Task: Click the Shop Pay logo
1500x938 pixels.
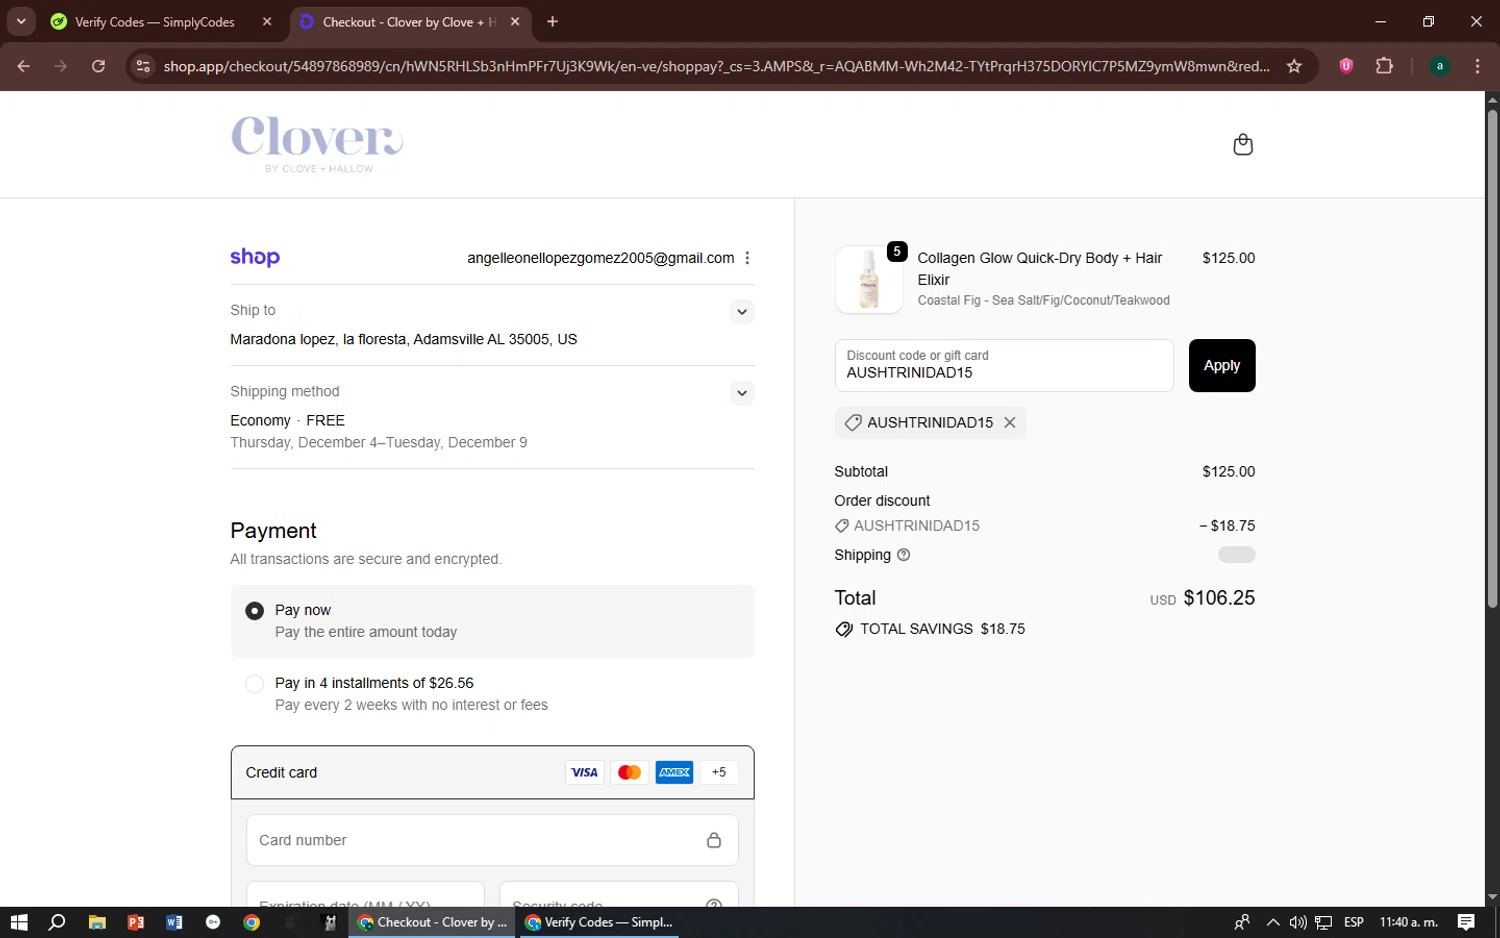Action: [x=255, y=257]
